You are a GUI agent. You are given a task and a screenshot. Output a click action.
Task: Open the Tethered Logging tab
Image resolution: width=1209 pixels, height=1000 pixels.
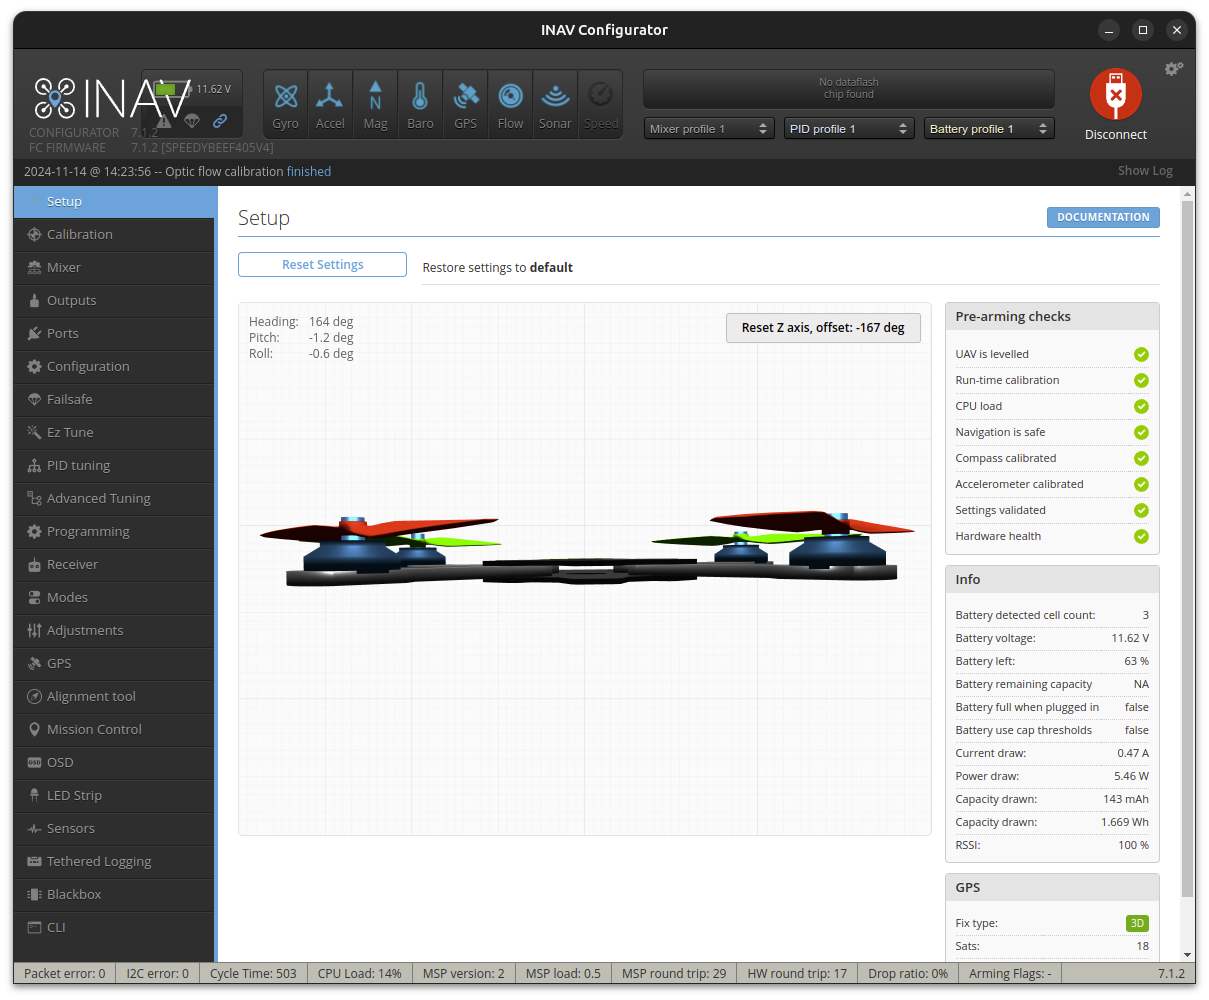[x=114, y=861]
